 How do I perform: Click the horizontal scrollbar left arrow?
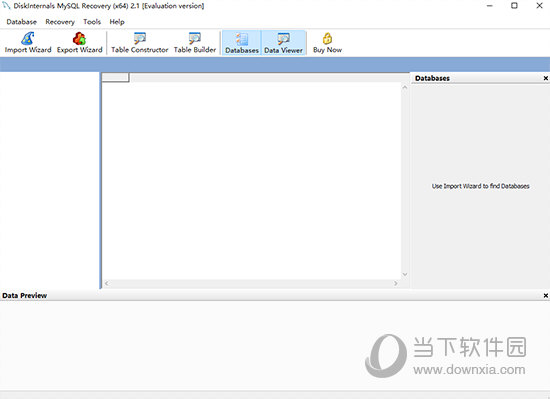tap(107, 283)
